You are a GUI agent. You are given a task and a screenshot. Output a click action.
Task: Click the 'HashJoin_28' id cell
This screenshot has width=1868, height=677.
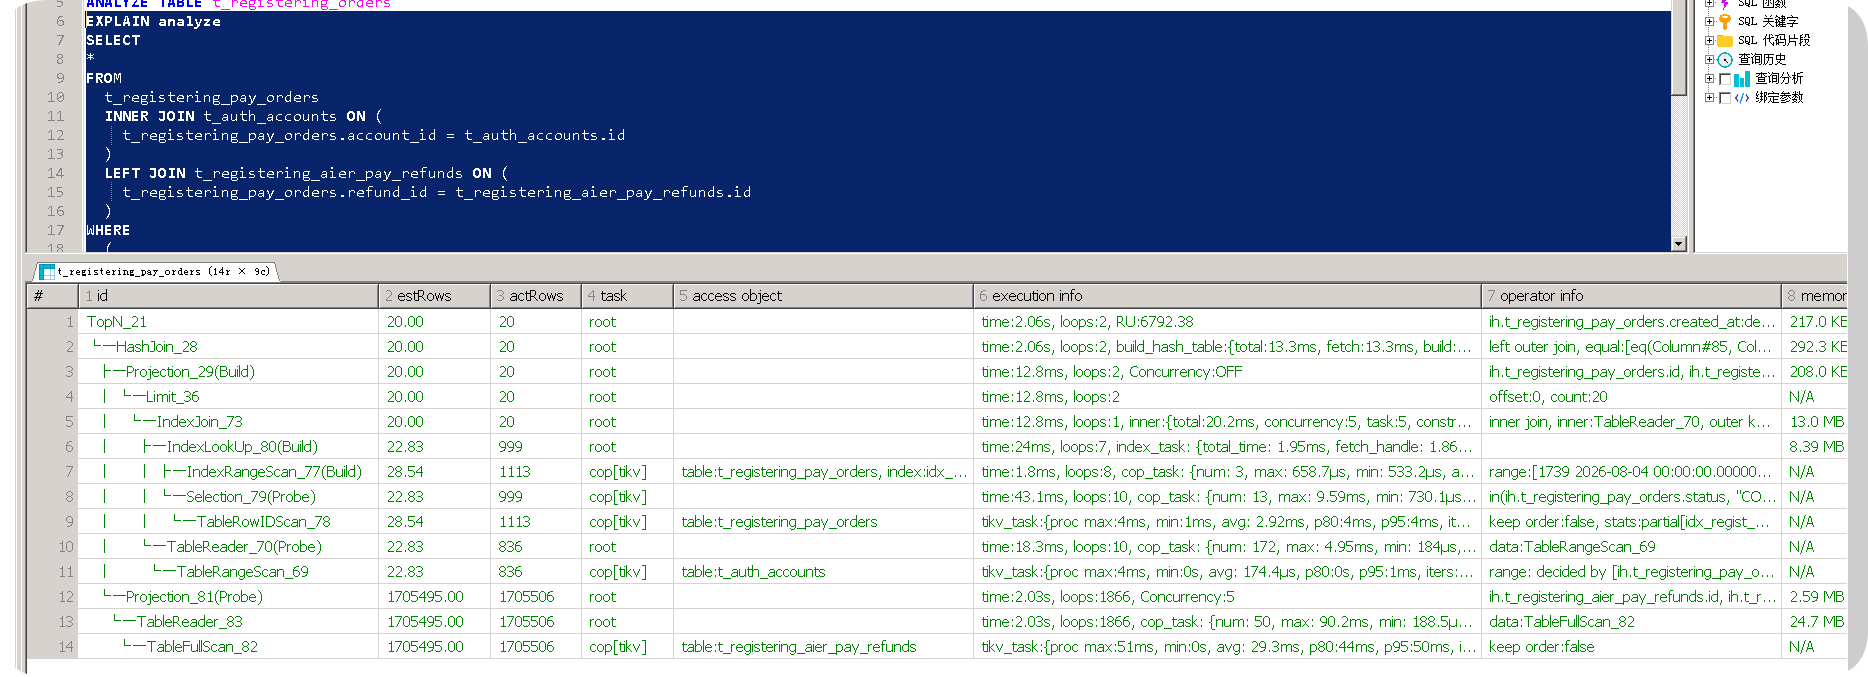[228, 347]
